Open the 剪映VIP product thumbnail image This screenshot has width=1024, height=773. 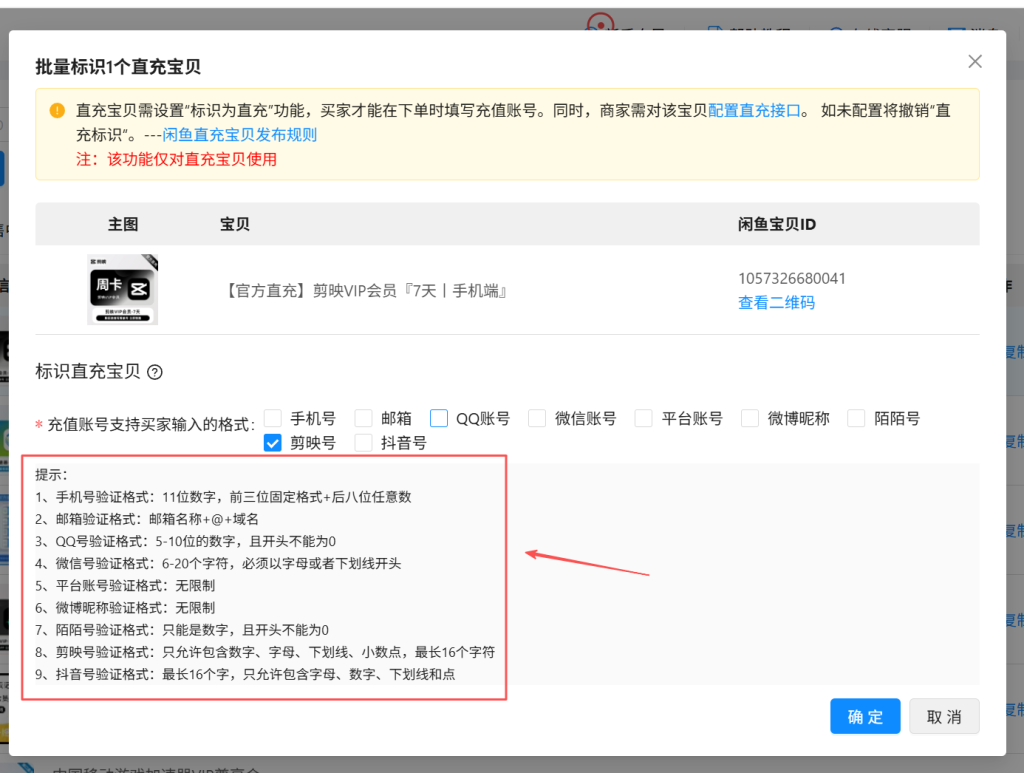click(x=123, y=290)
